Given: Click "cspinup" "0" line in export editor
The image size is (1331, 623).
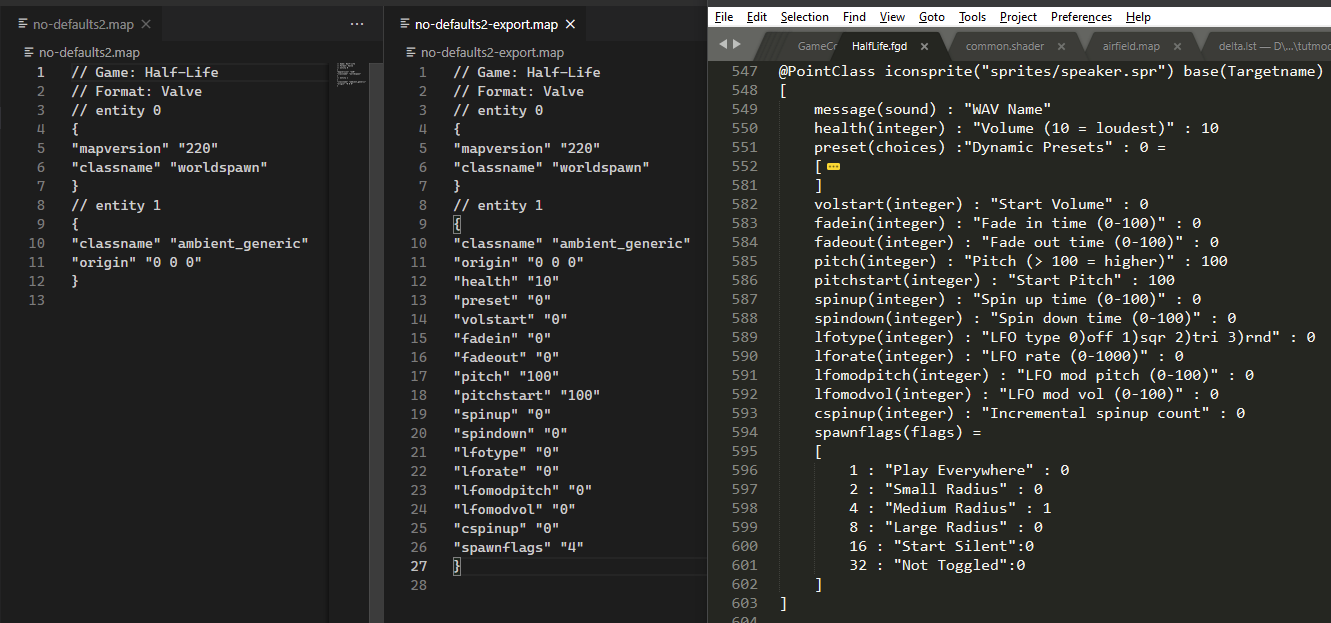Looking at the screenshot, I should click(506, 528).
